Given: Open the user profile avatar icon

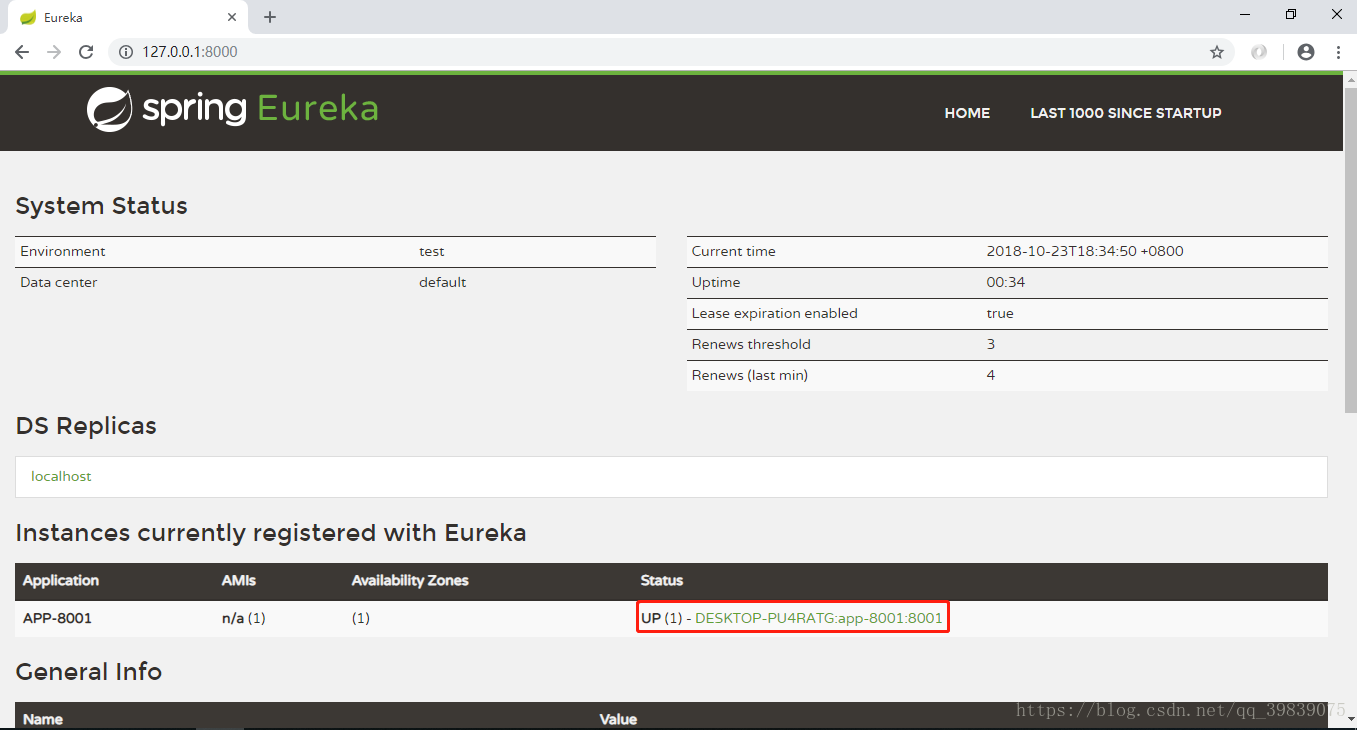Looking at the screenshot, I should [x=1306, y=52].
